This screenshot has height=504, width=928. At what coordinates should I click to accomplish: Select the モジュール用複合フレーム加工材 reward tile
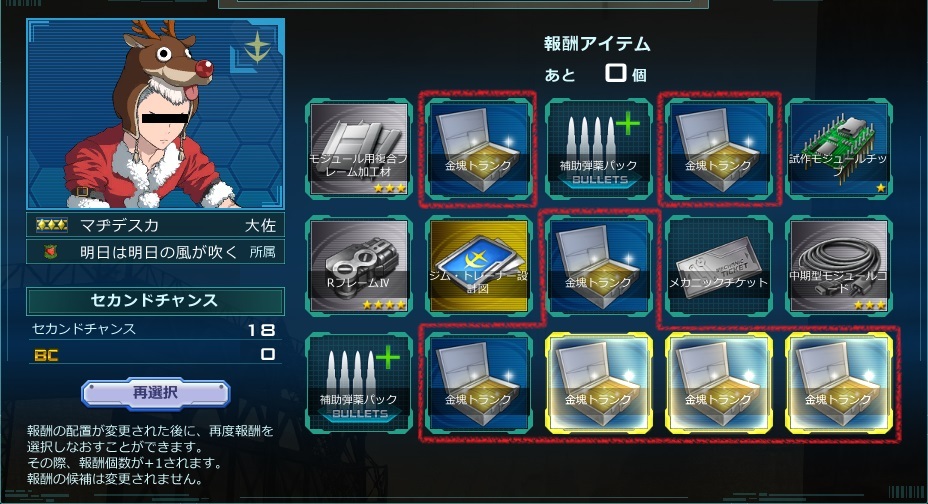coord(359,148)
